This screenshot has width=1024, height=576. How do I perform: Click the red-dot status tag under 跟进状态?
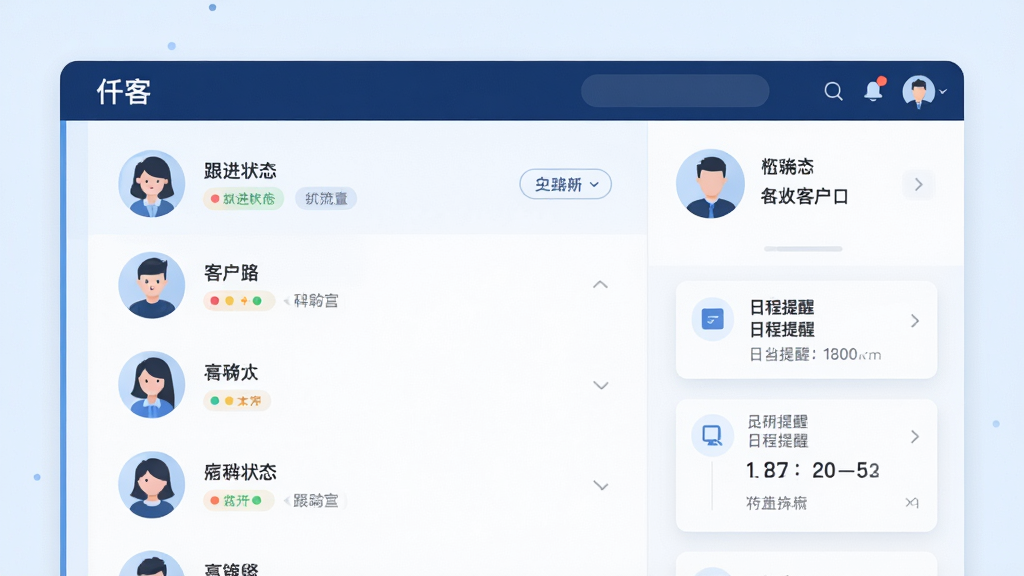point(243,199)
